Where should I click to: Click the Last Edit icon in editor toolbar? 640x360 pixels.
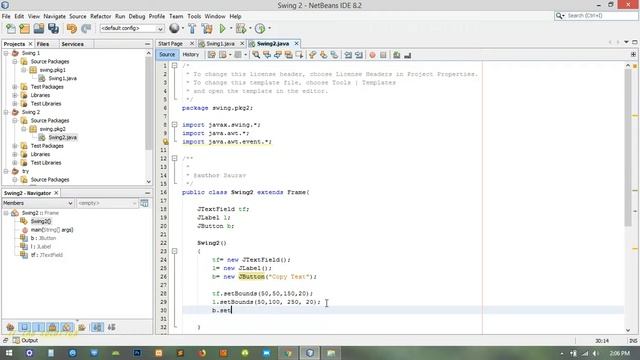click(211, 55)
